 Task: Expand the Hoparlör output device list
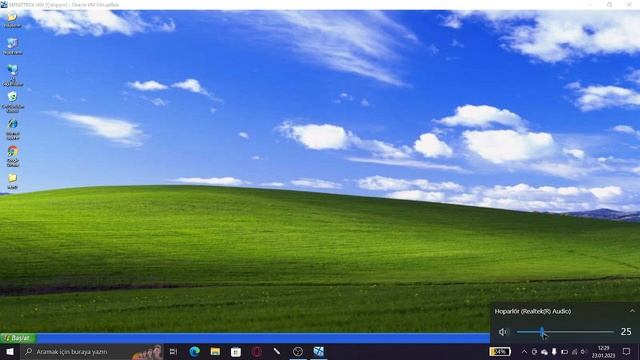click(x=632, y=311)
